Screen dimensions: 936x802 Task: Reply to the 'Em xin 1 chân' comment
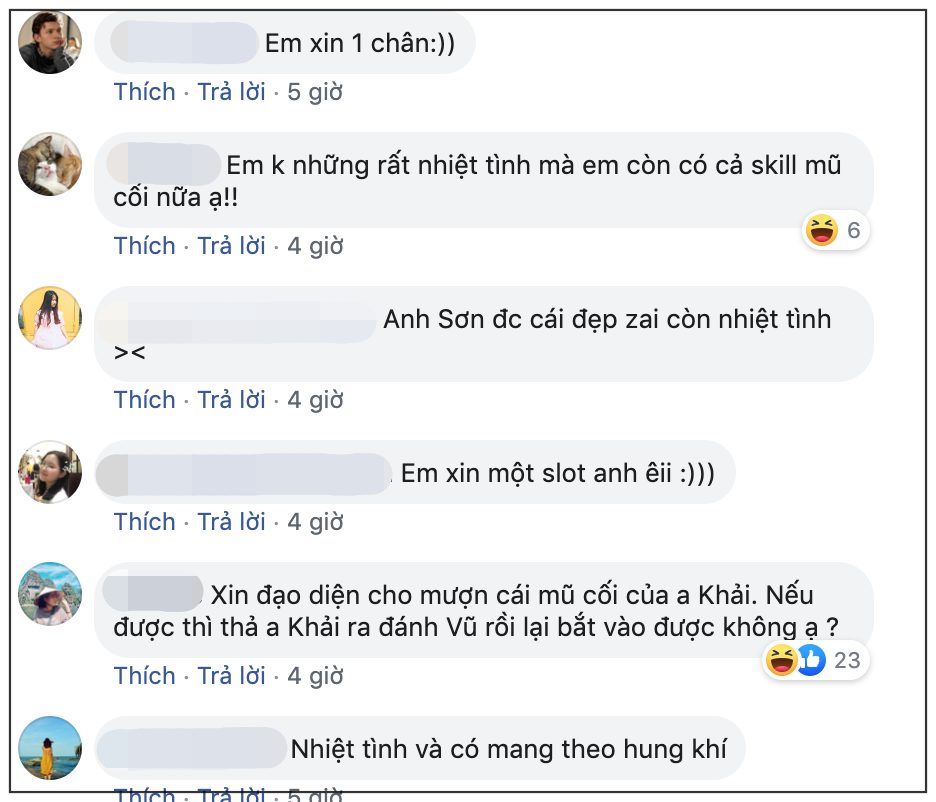pos(231,92)
